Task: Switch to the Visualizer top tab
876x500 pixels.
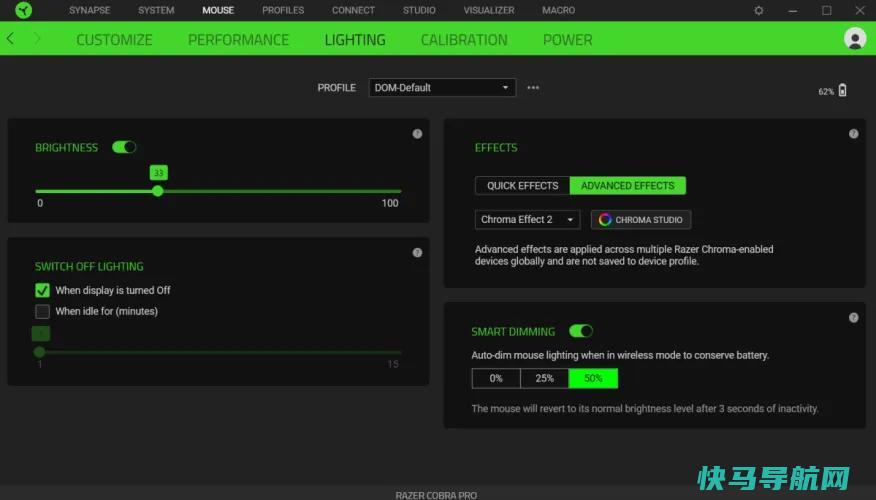Action: [489, 10]
